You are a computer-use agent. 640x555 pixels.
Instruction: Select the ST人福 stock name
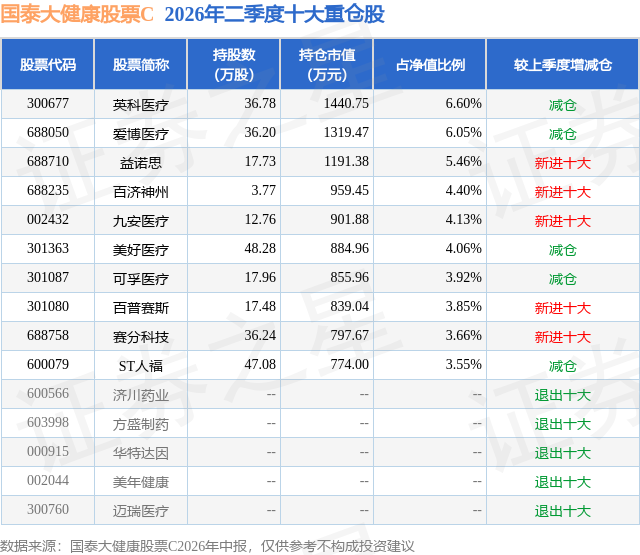[141, 366]
